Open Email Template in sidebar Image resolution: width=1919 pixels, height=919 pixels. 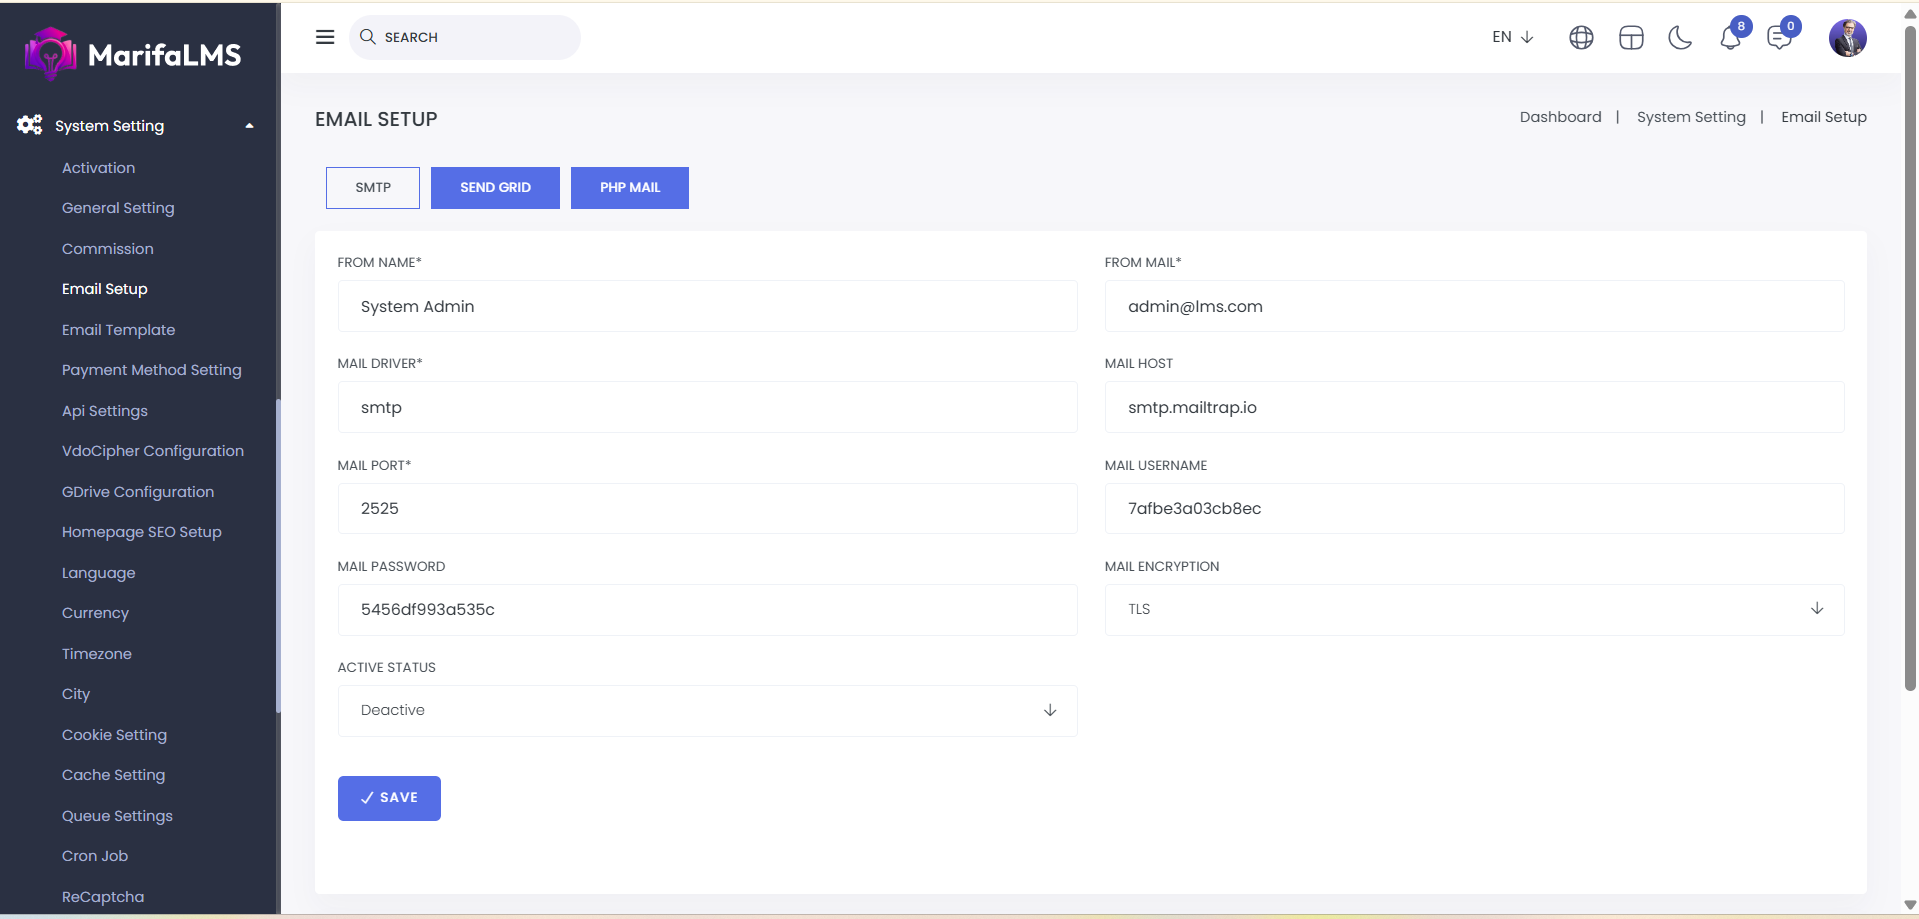click(118, 330)
